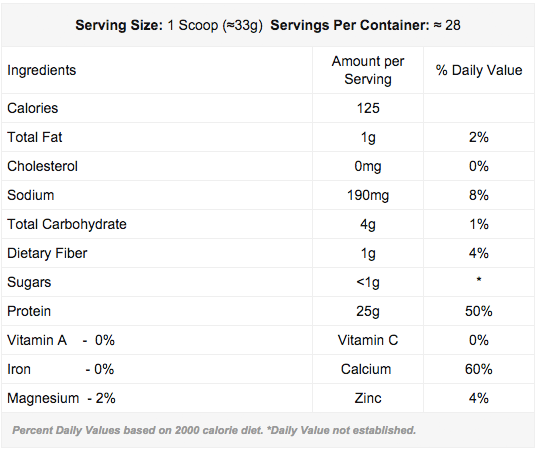Screen dimensions: 542x450
Task: Click the Sugars asterisk daily value
Action: click(479, 279)
